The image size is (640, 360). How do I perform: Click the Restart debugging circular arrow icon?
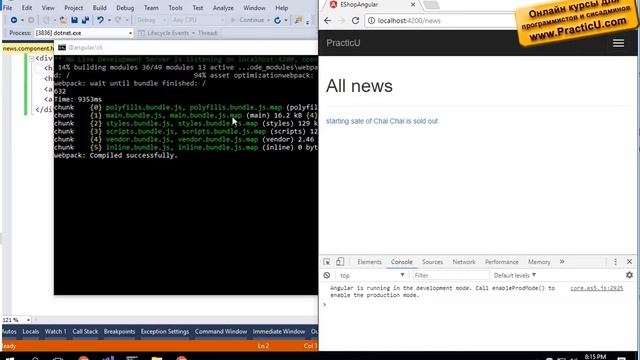pos(278,20)
